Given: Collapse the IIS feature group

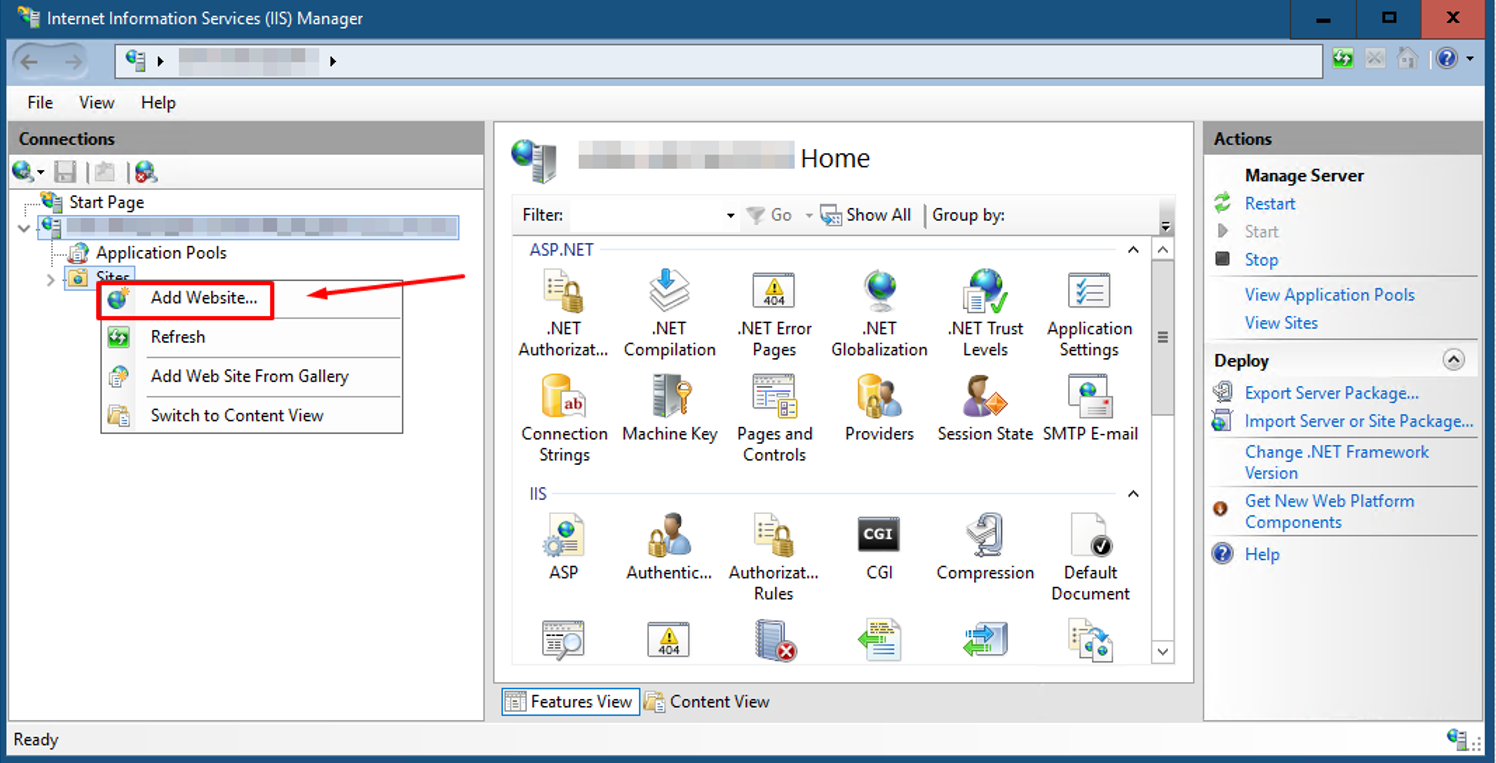Looking at the screenshot, I should pos(1133,494).
